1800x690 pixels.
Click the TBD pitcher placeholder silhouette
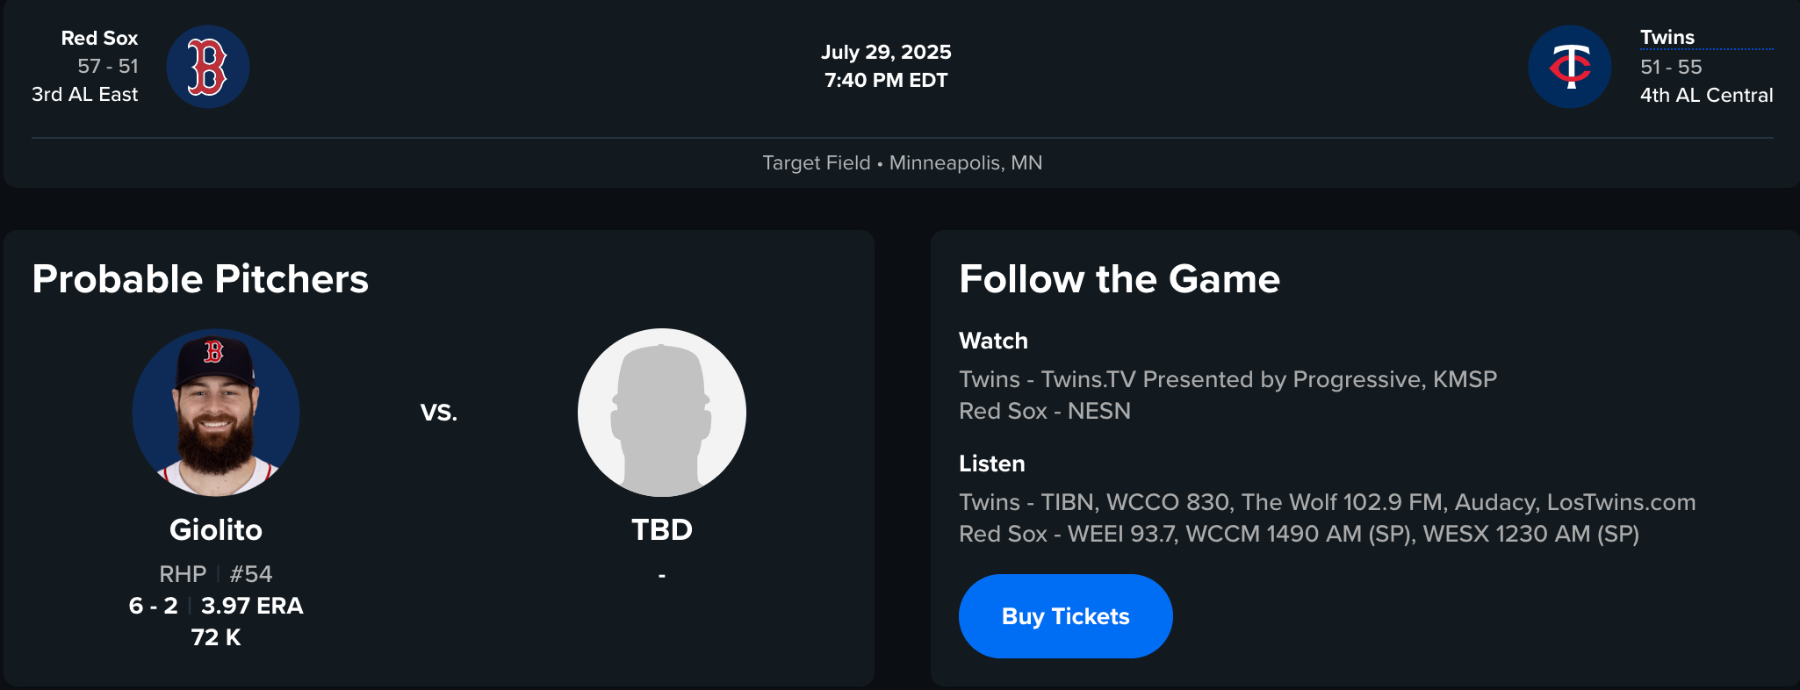click(x=662, y=412)
